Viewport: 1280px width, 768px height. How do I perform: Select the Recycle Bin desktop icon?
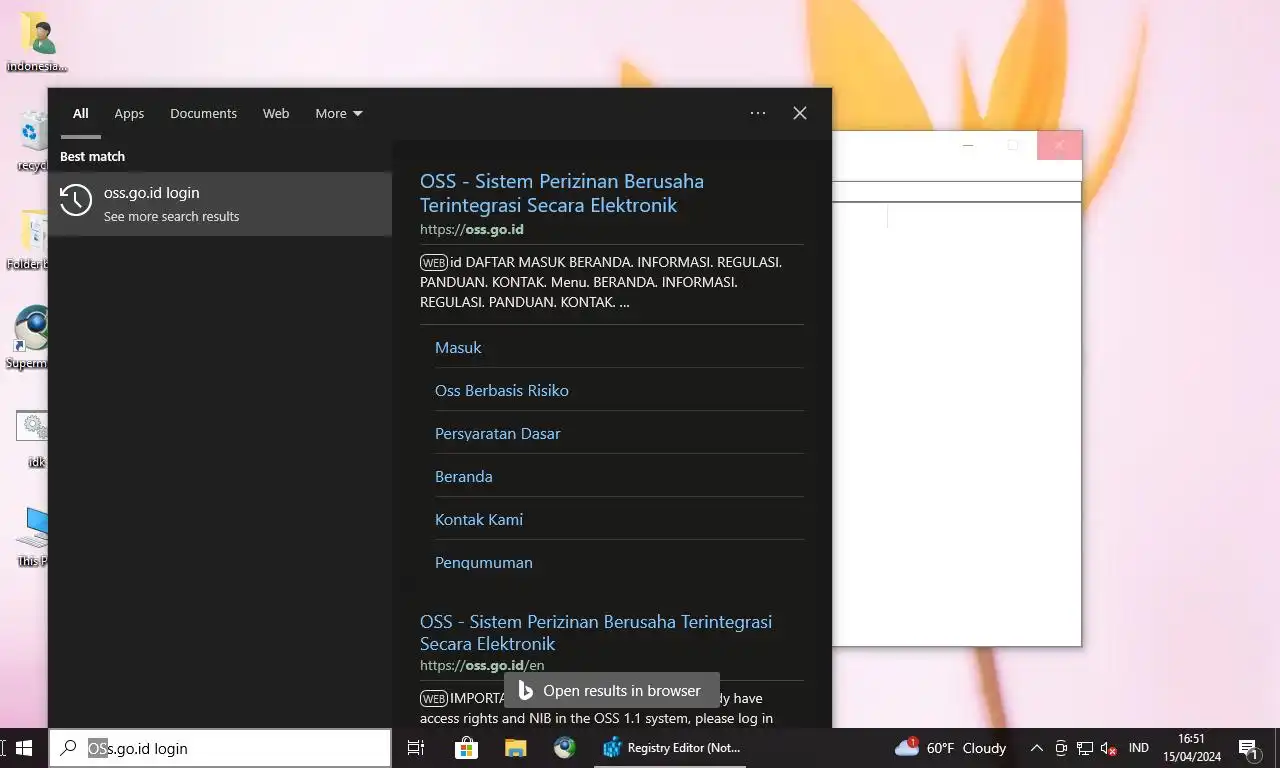(x=35, y=140)
